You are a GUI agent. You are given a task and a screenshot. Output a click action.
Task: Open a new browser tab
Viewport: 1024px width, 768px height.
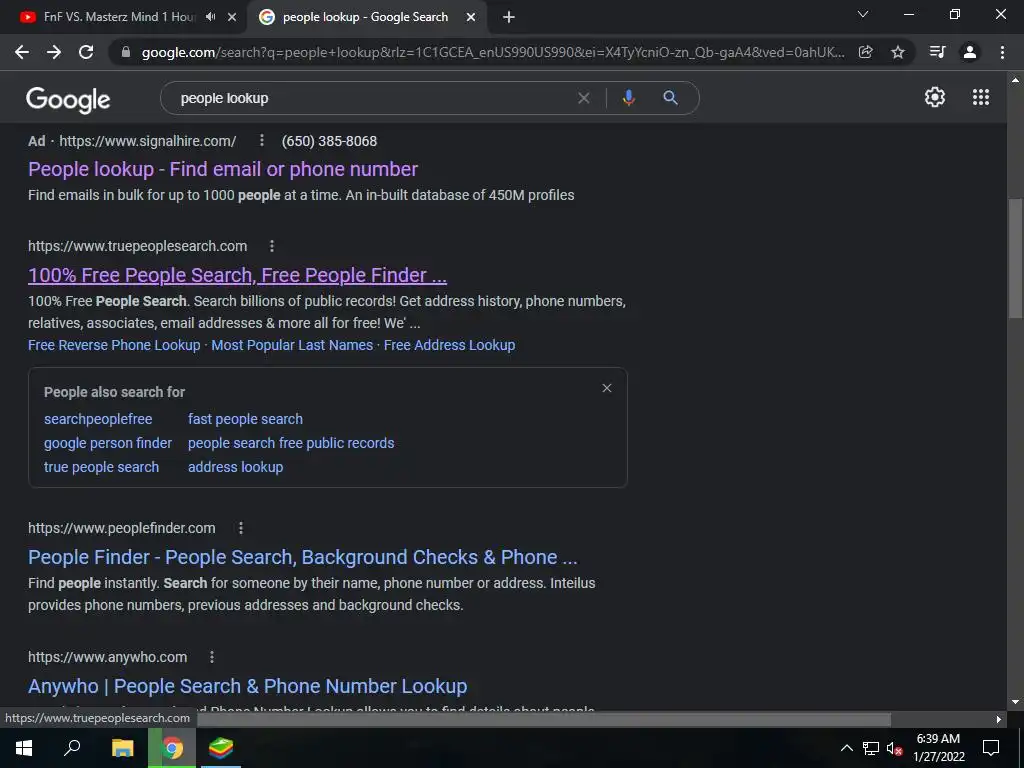point(509,17)
